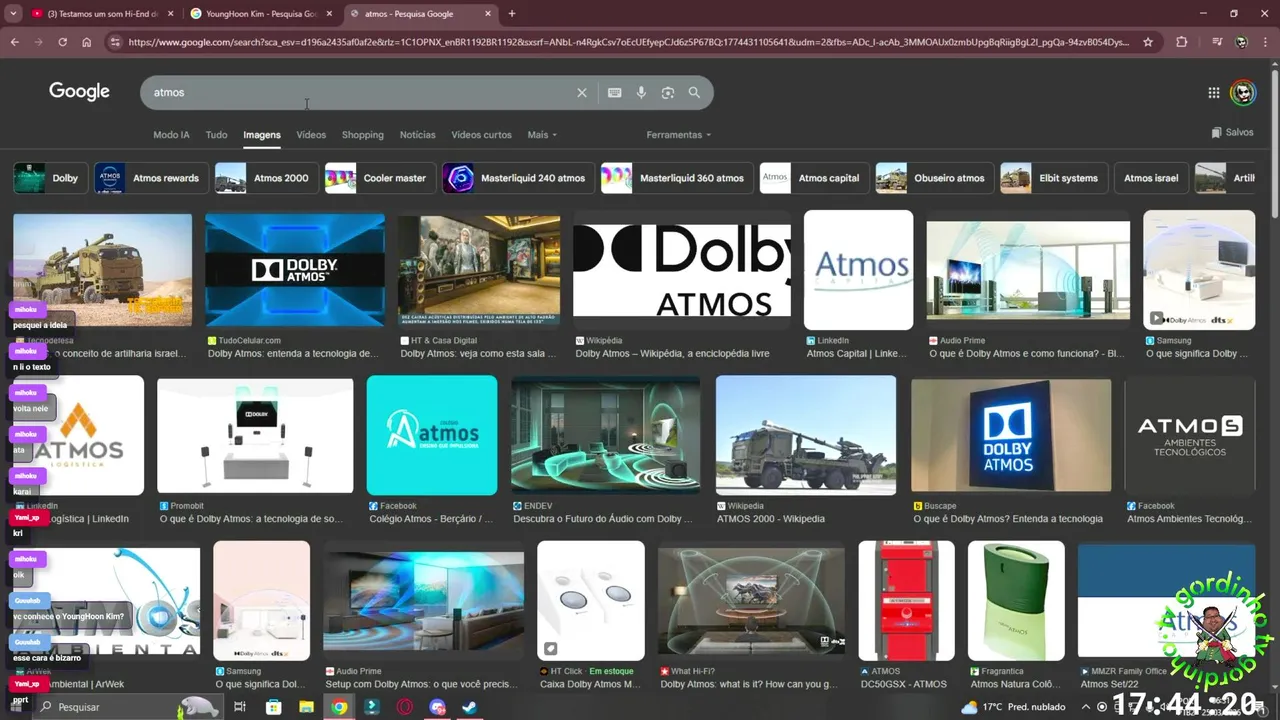Select the Imagens tab
The image size is (1280, 720).
point(262,135)
